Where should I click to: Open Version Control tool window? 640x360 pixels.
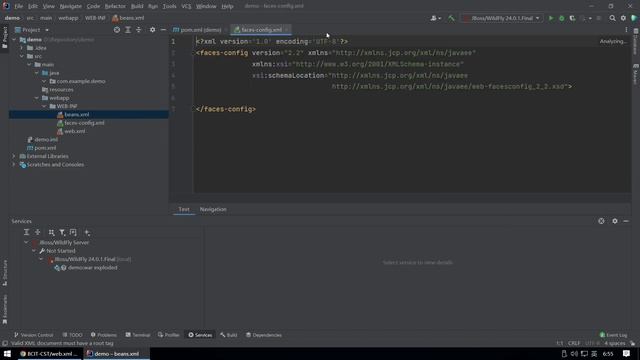tap(33, 335)
